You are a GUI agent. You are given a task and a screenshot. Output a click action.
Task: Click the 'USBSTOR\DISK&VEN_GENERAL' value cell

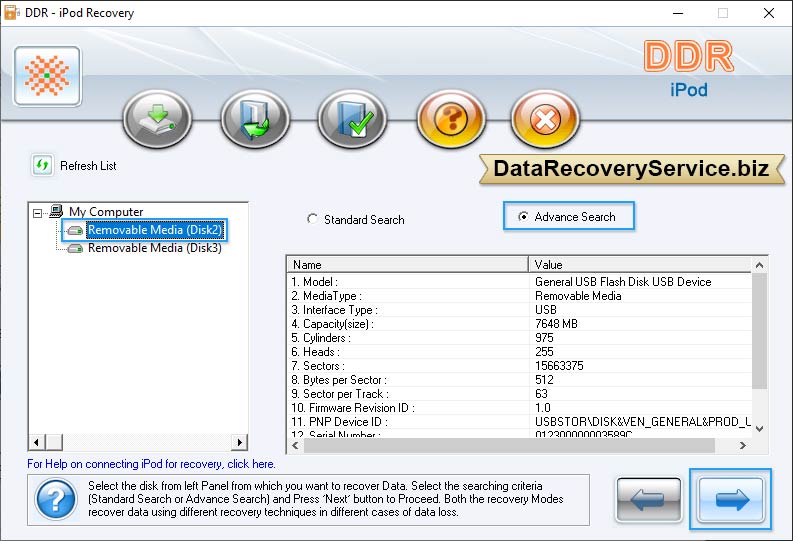coord(643,422)
